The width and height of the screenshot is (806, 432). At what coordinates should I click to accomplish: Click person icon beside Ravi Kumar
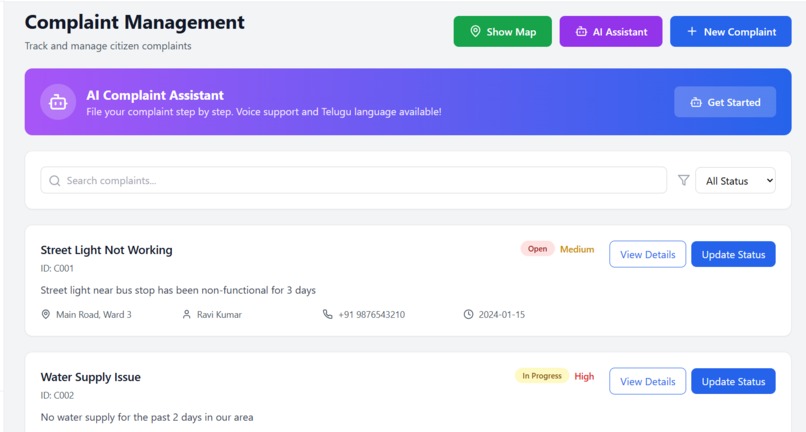point(187,314)
